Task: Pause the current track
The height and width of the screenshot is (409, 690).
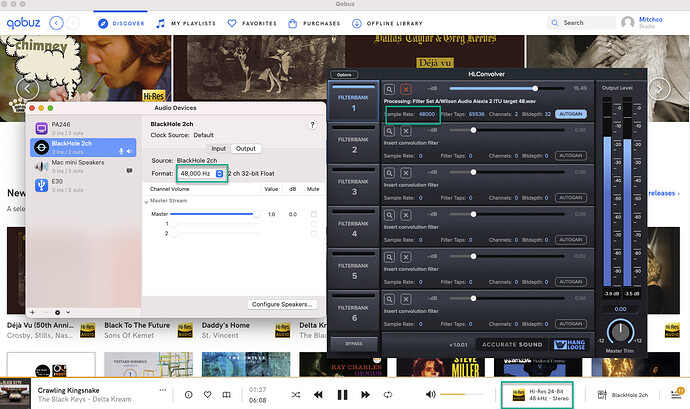Action: pos(342,395)
